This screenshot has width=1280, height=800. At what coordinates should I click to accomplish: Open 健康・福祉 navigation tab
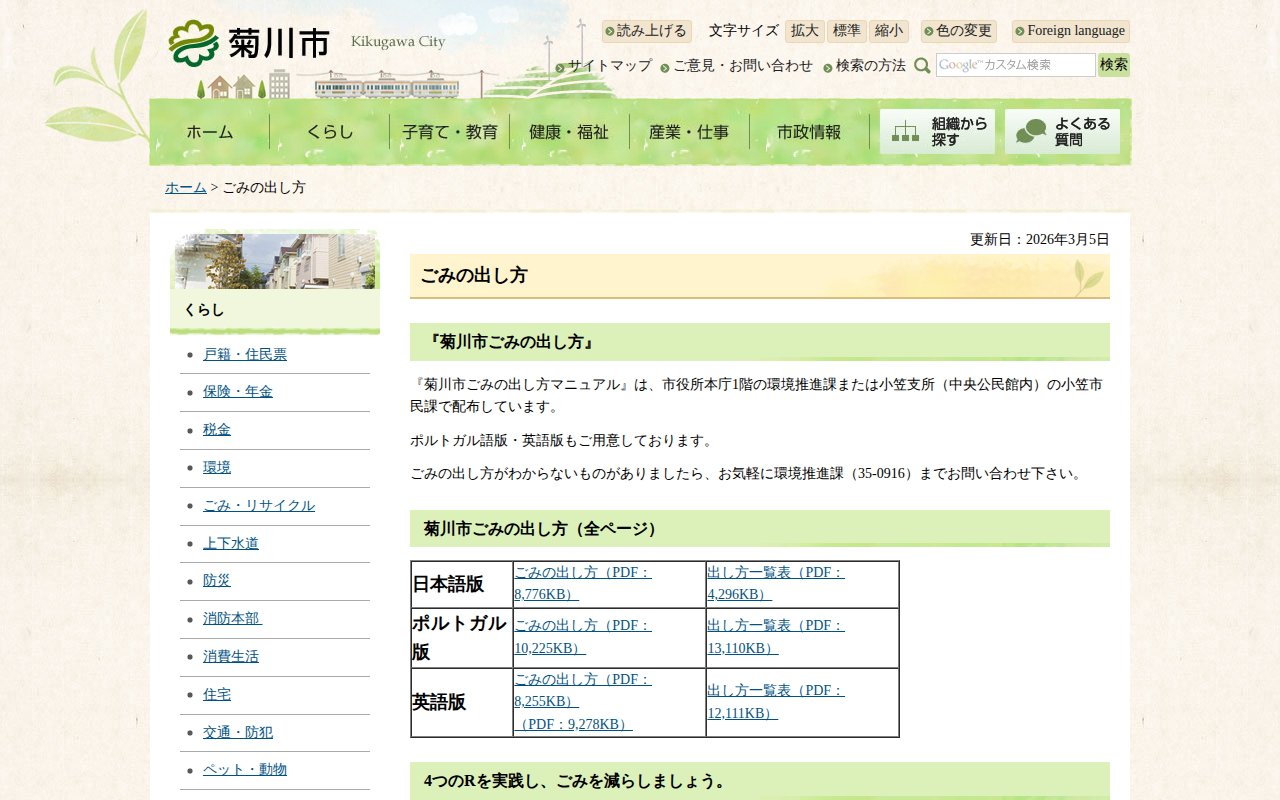pos(569,132)
